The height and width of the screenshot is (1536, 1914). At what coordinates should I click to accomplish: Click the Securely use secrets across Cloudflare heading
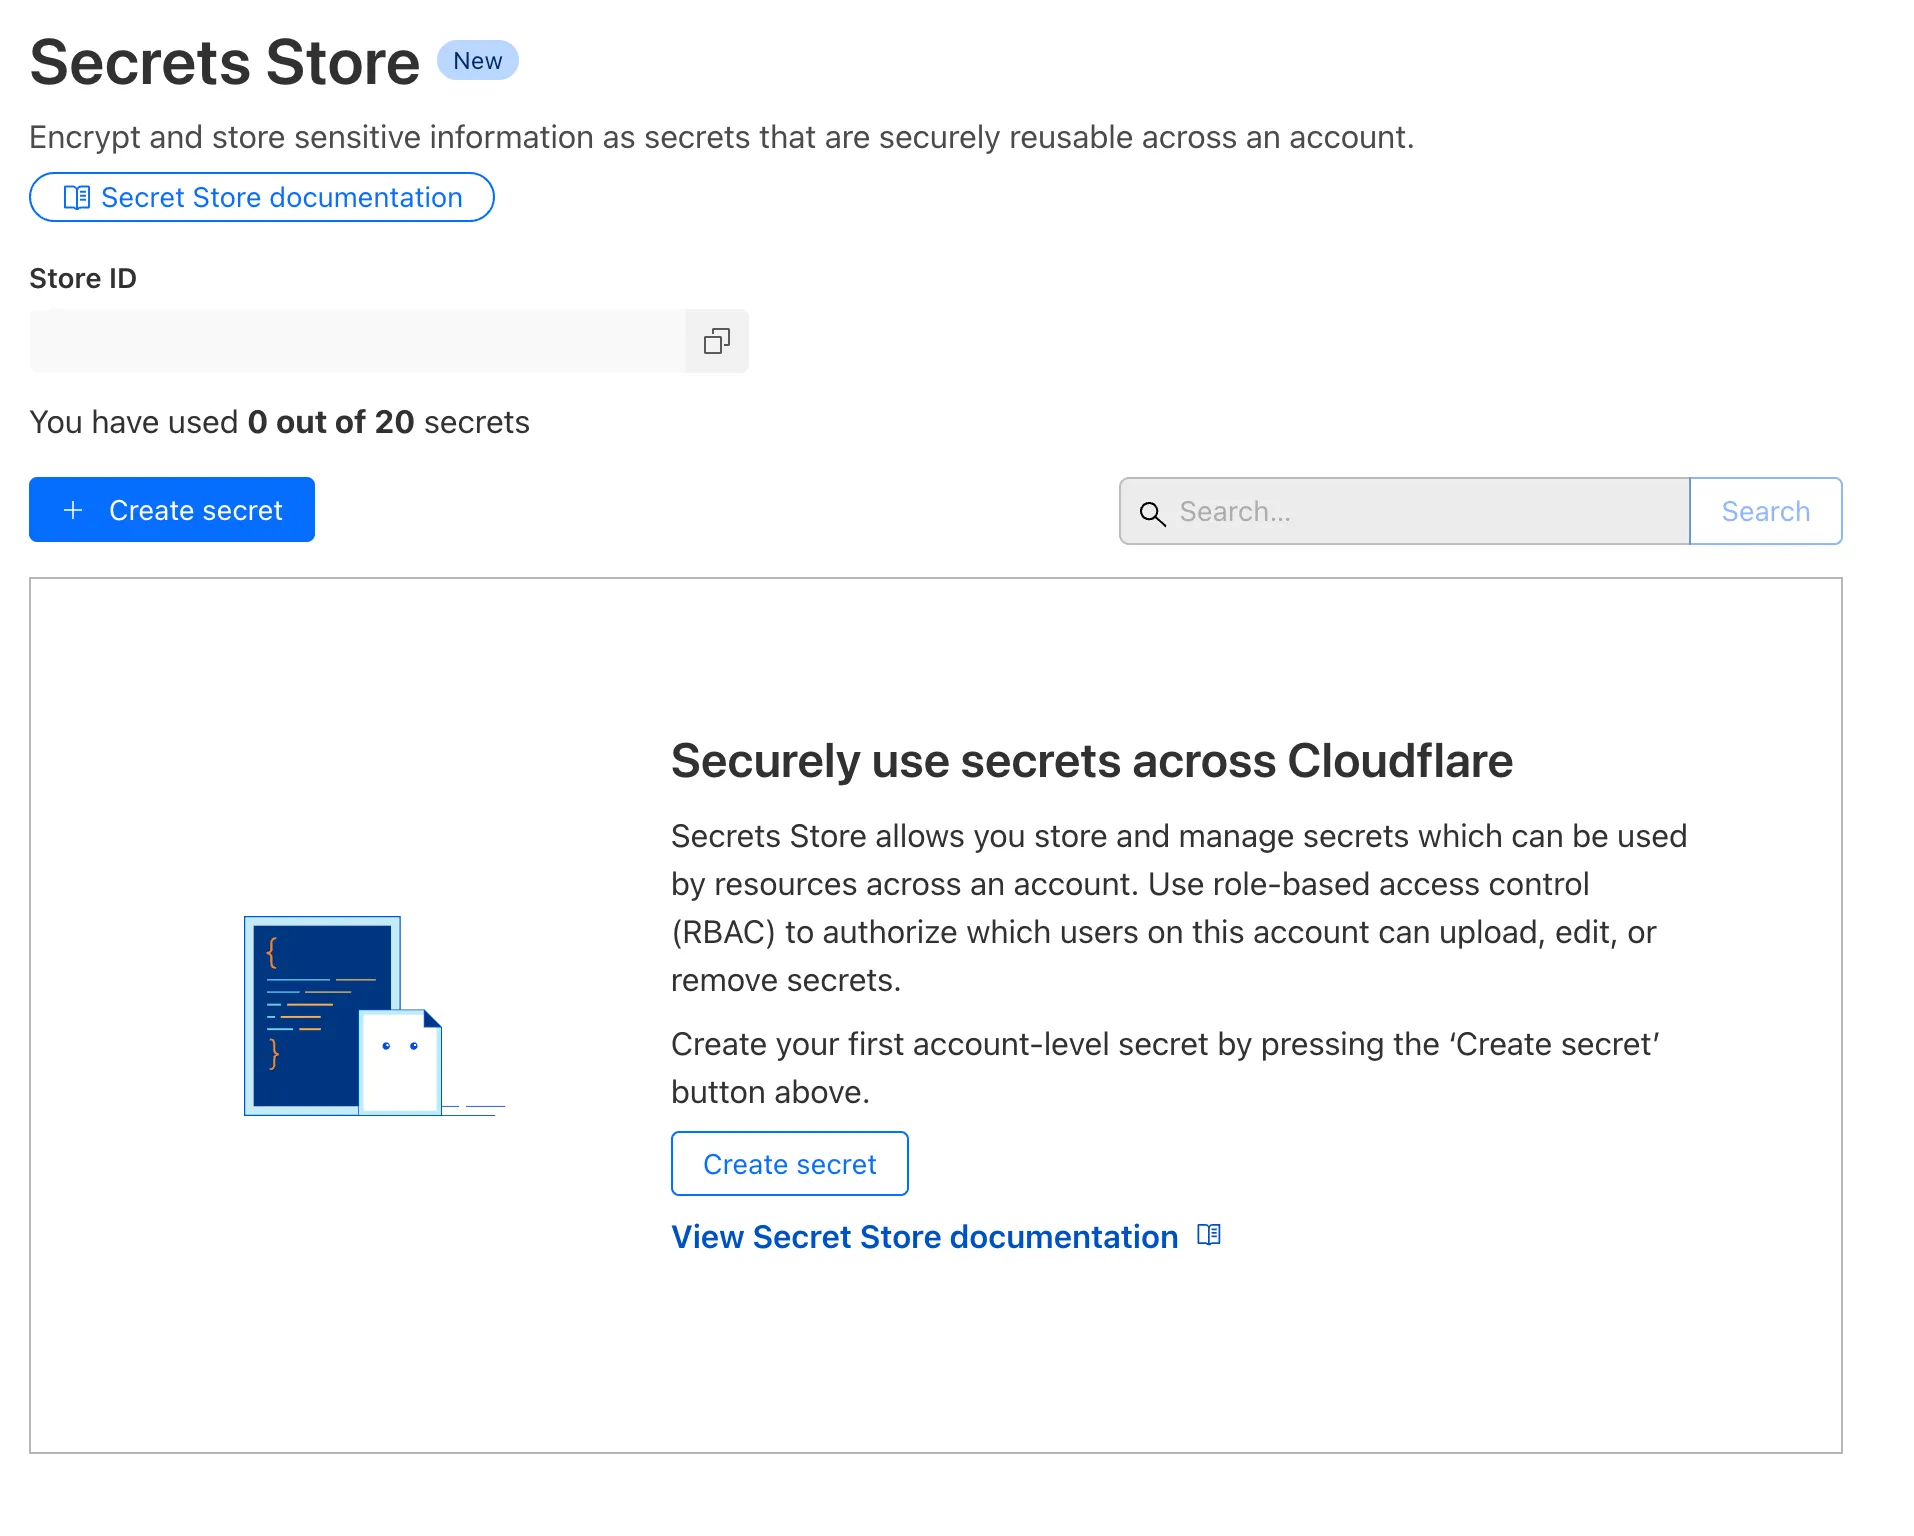(x=1091, y=761)
